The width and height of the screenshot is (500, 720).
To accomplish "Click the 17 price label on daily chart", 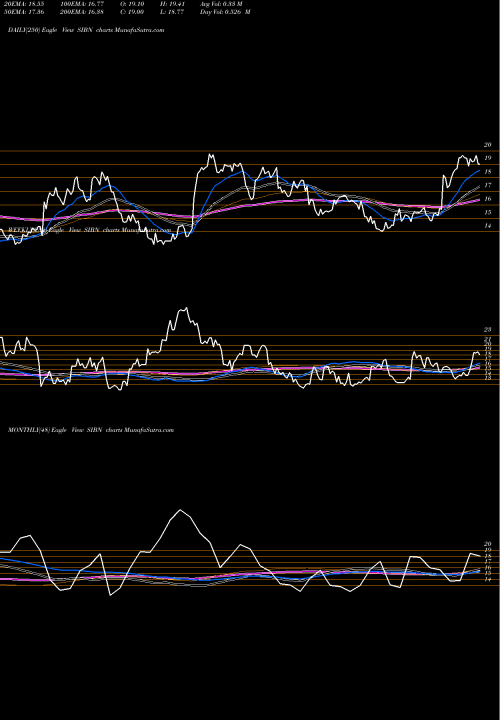I will pyautogui.click(x=488, y=185).
